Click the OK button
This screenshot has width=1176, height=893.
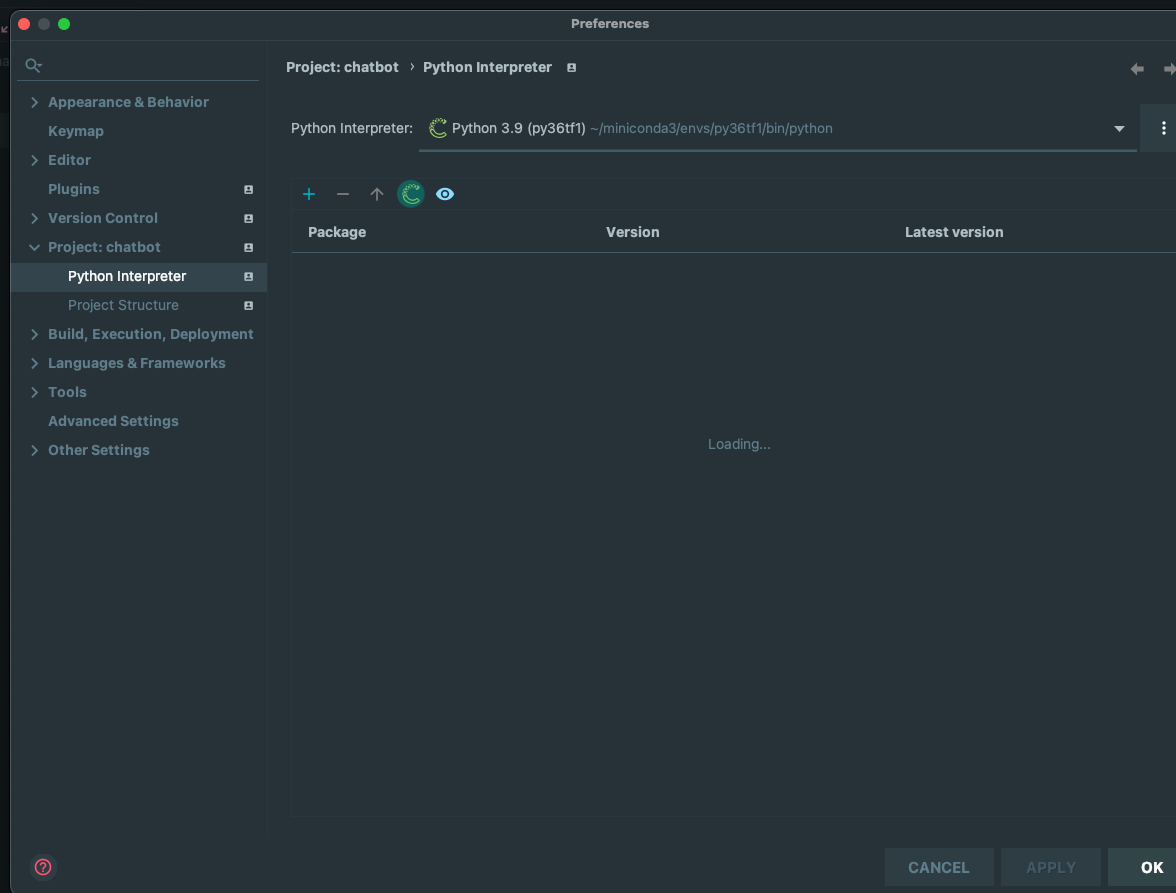[1142, 868]
